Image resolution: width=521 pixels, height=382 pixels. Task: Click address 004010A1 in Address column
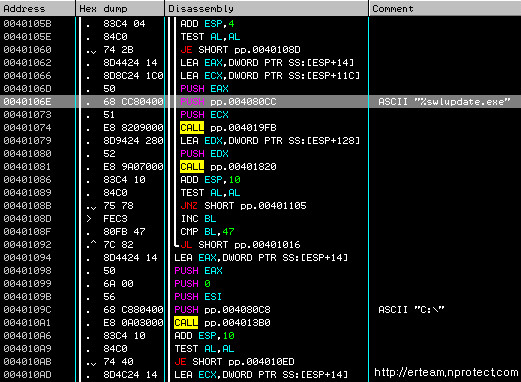[27, 323]
